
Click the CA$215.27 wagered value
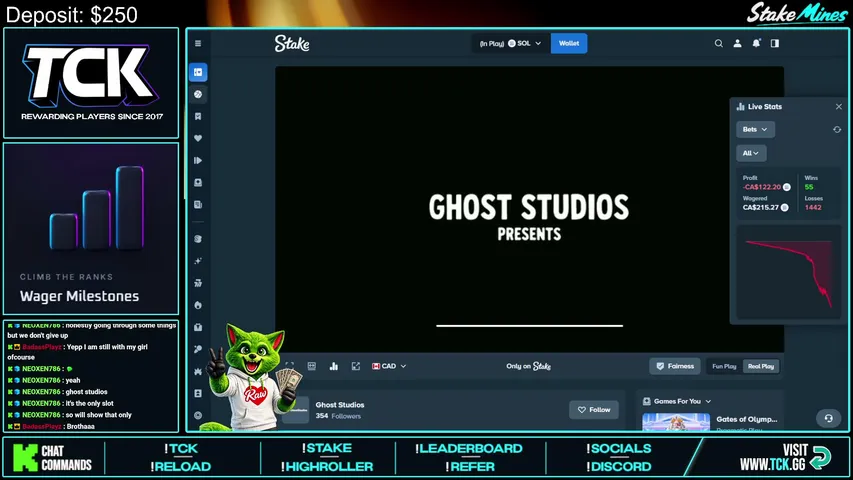point(761,207)
